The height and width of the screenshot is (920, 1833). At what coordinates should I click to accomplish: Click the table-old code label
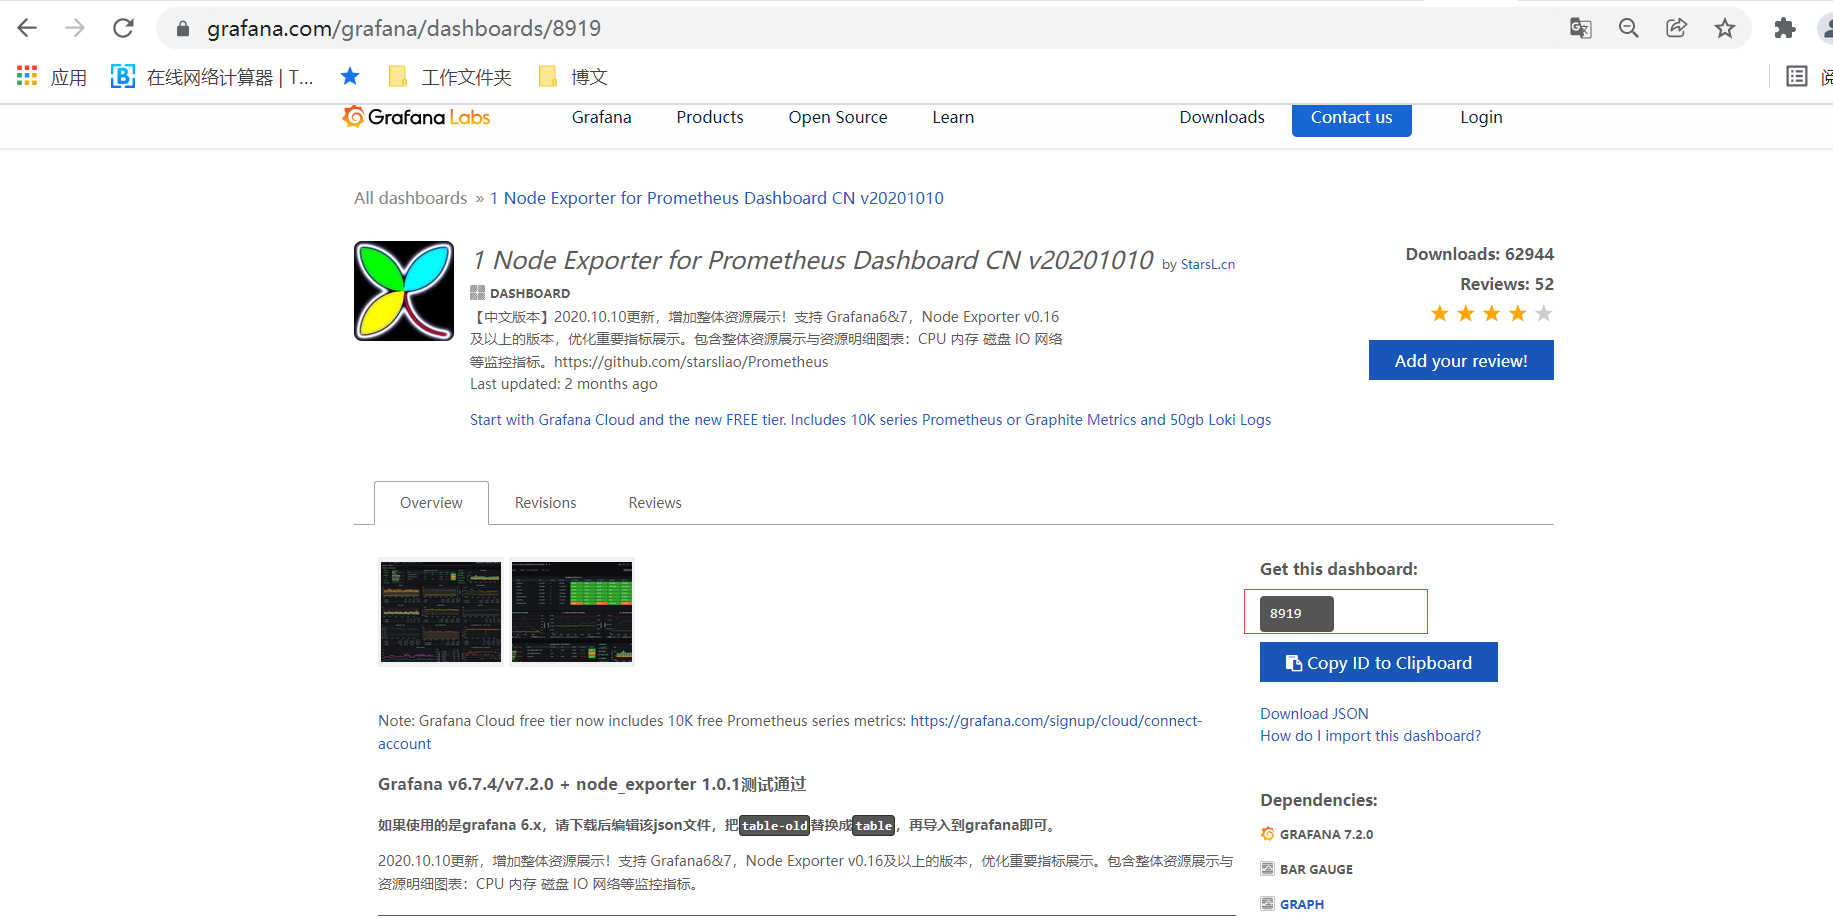click(774, 825)
